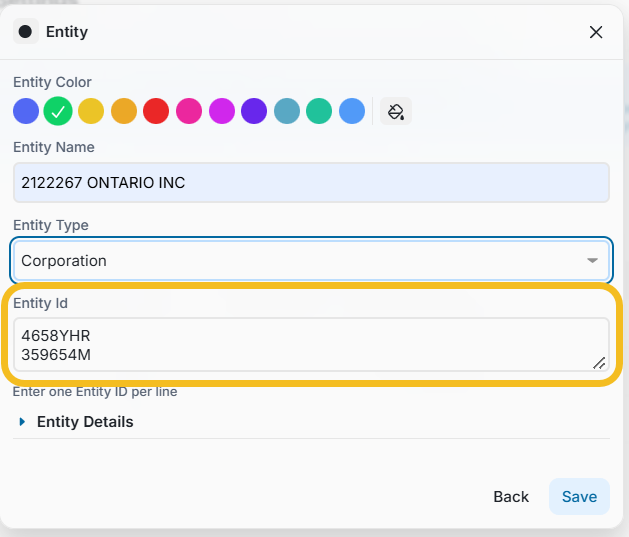
Task: Close the Entity dialog
Action: coord(596,32)
